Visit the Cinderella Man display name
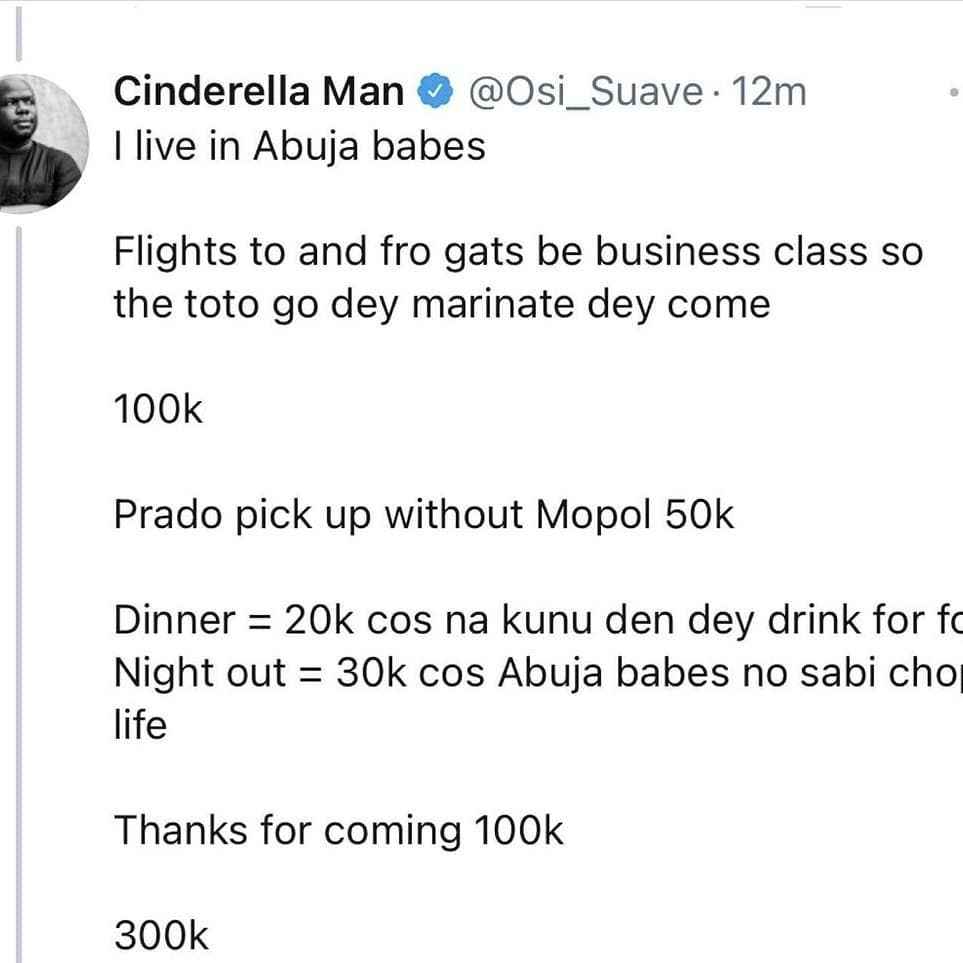963x963 pixels. pyautogui.click(x=259, y=91)
